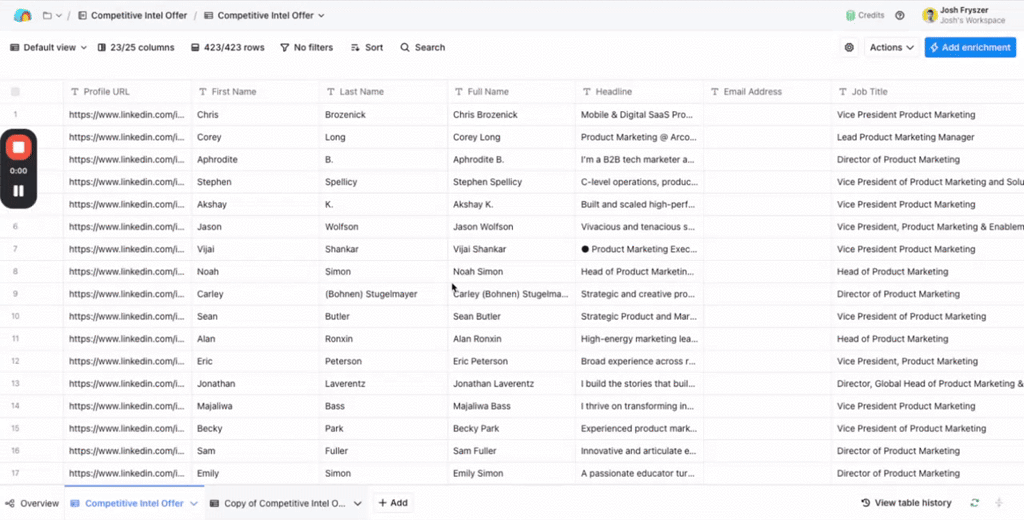Stop the screen recording with red button
This screenshot has width=1024, height=520.
[18, 147]
